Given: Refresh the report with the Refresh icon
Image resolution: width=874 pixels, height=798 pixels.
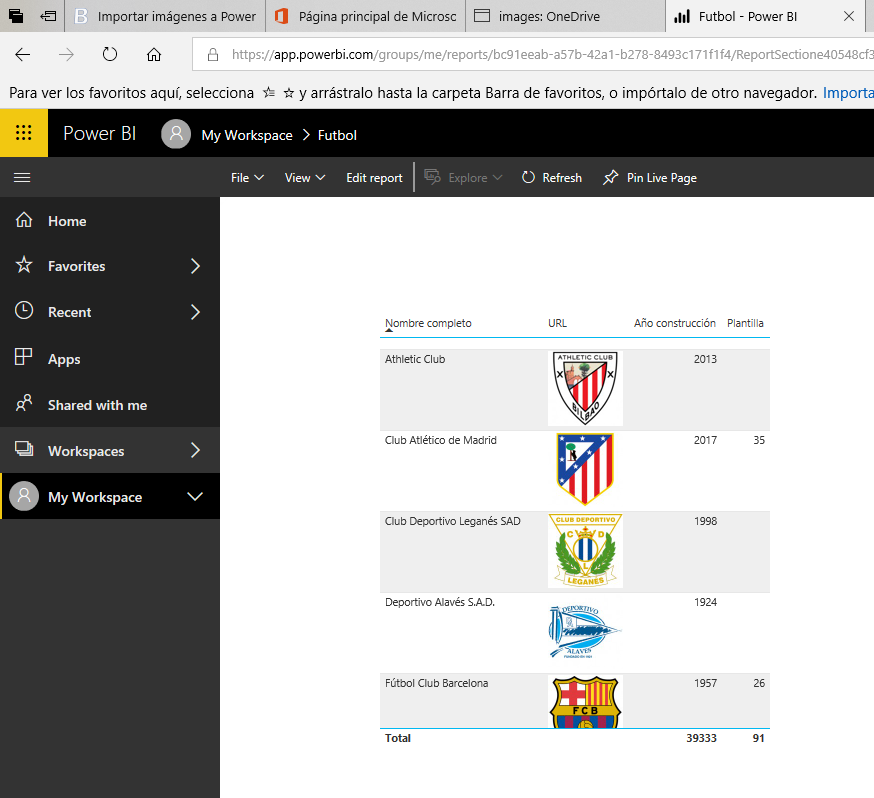Looking at the screenshot, I should 527,177.
